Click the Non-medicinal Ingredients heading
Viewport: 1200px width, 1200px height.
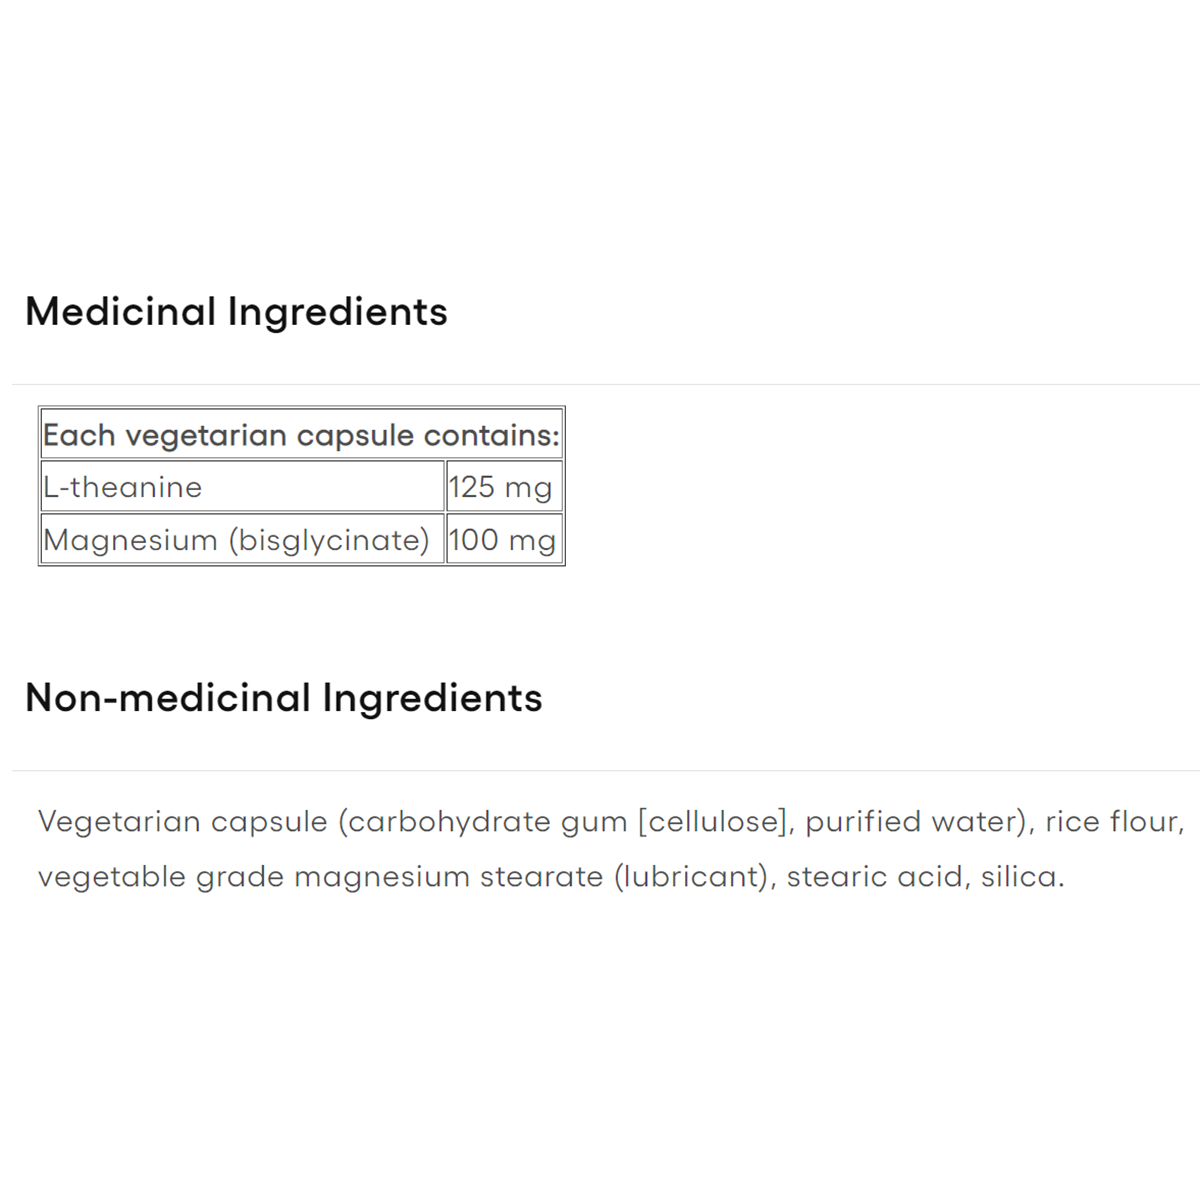[283, 698]
